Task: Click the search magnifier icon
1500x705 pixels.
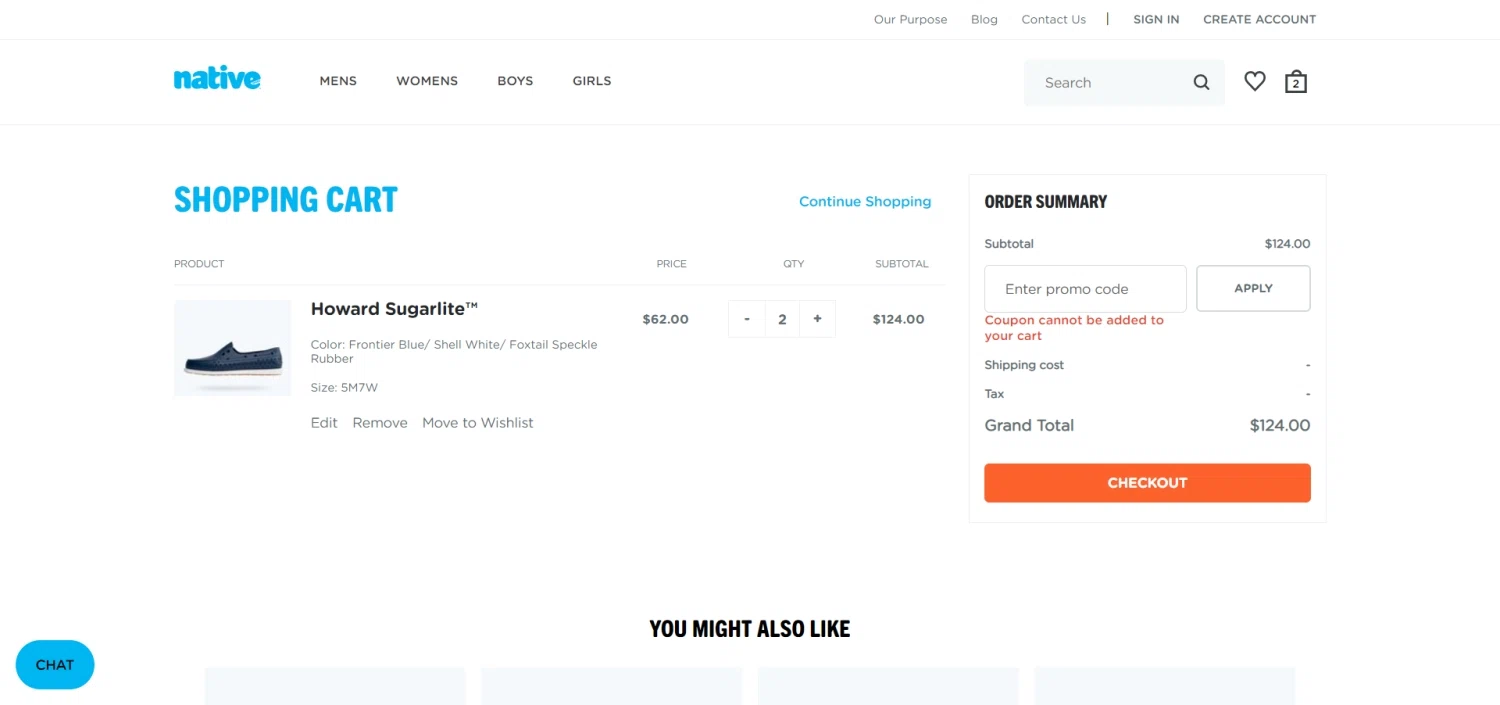Action: click(x=1201, y=83)
